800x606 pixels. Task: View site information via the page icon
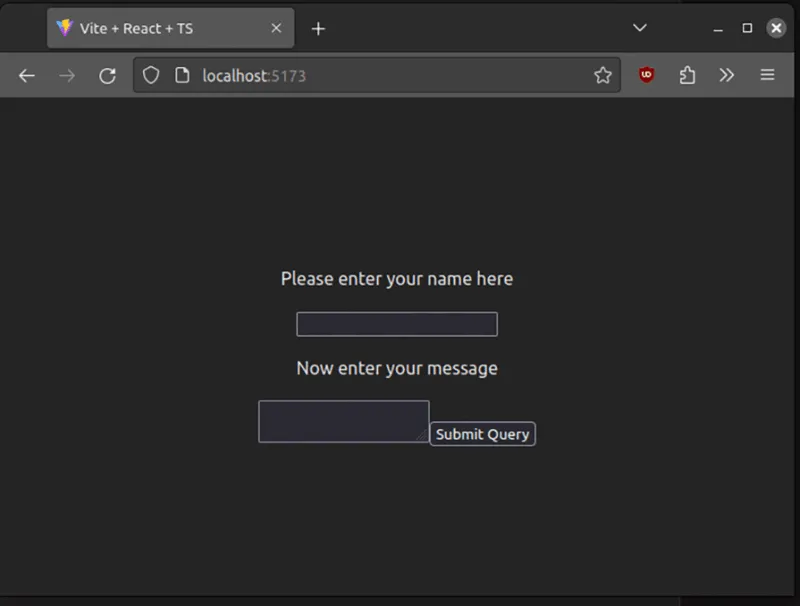[182, 75]
